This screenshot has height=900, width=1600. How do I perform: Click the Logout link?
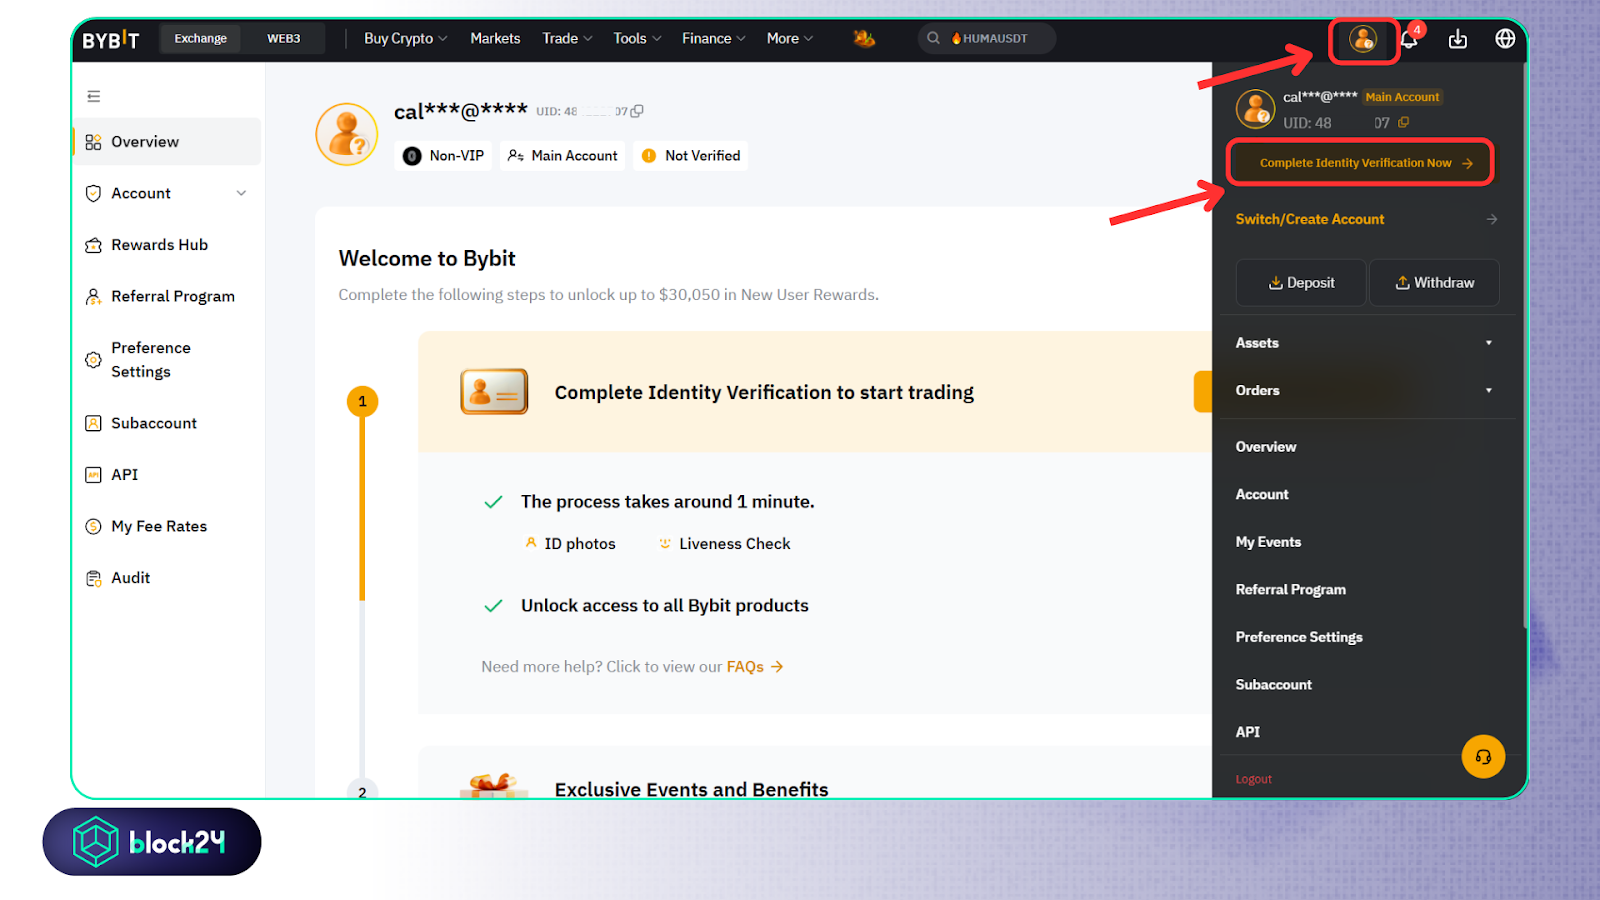pyautogui.click(x=1253, y=779)
